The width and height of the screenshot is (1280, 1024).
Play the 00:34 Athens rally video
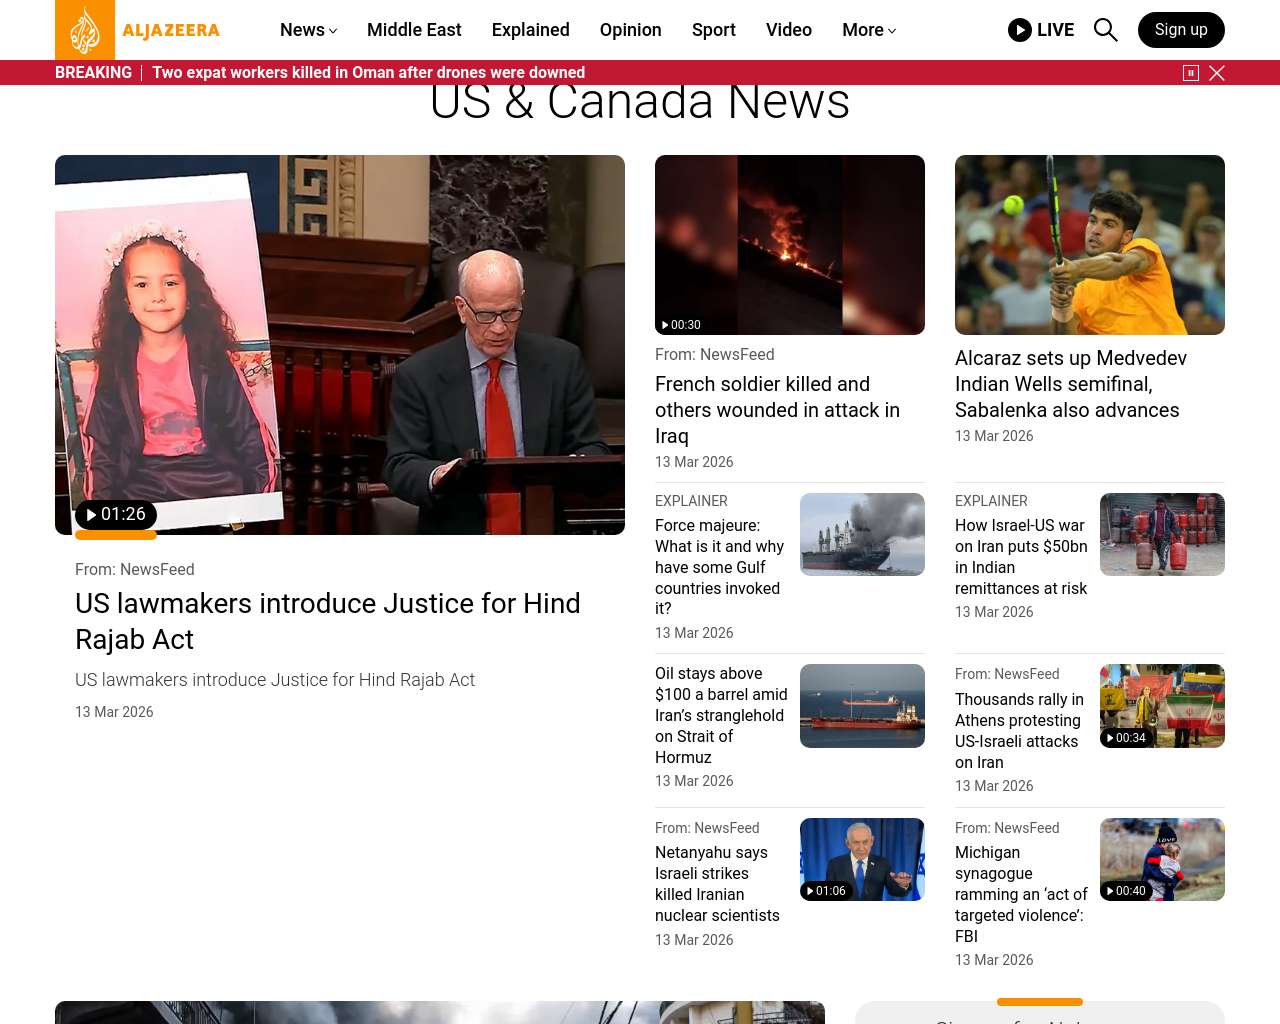click(x=1126, y=738)
